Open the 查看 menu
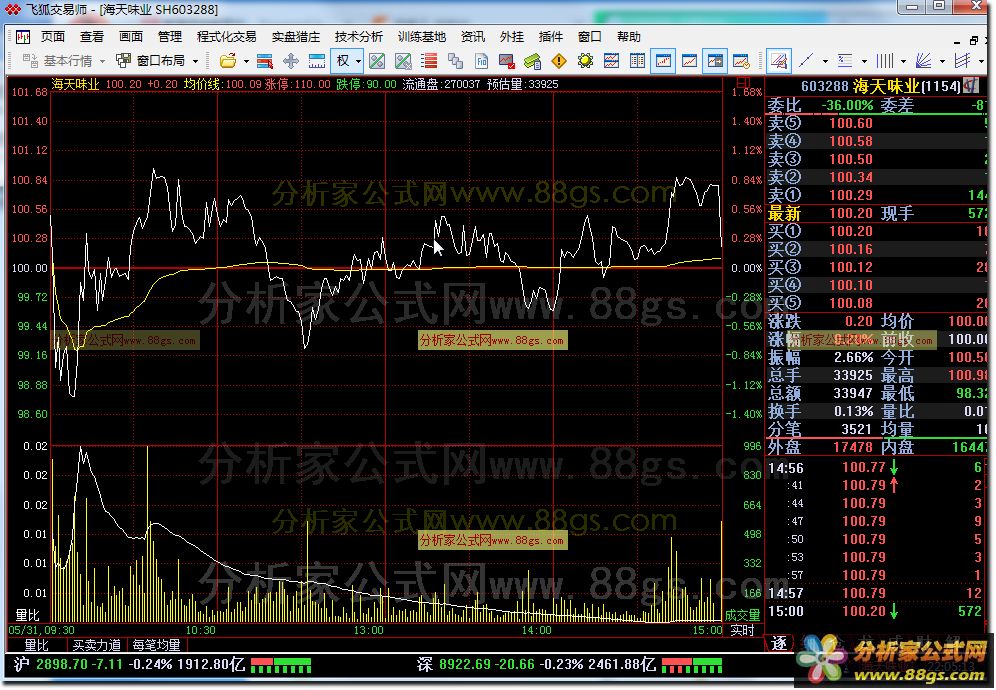 (92, 37)
